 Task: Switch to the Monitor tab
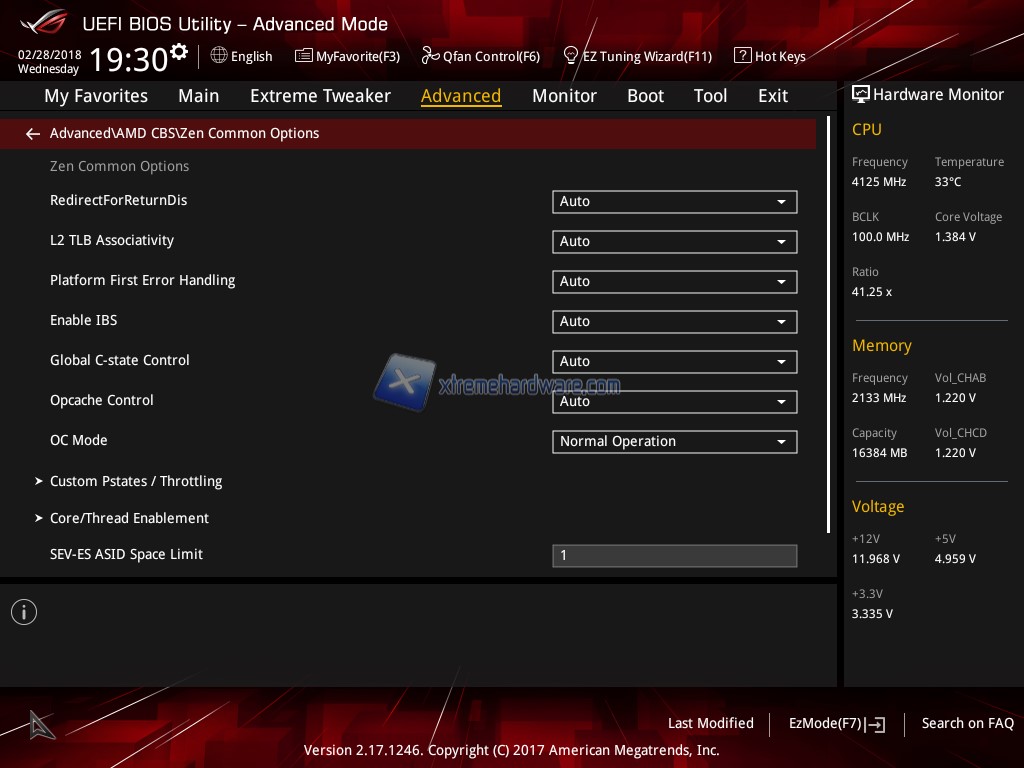click(x=564, y=96)
